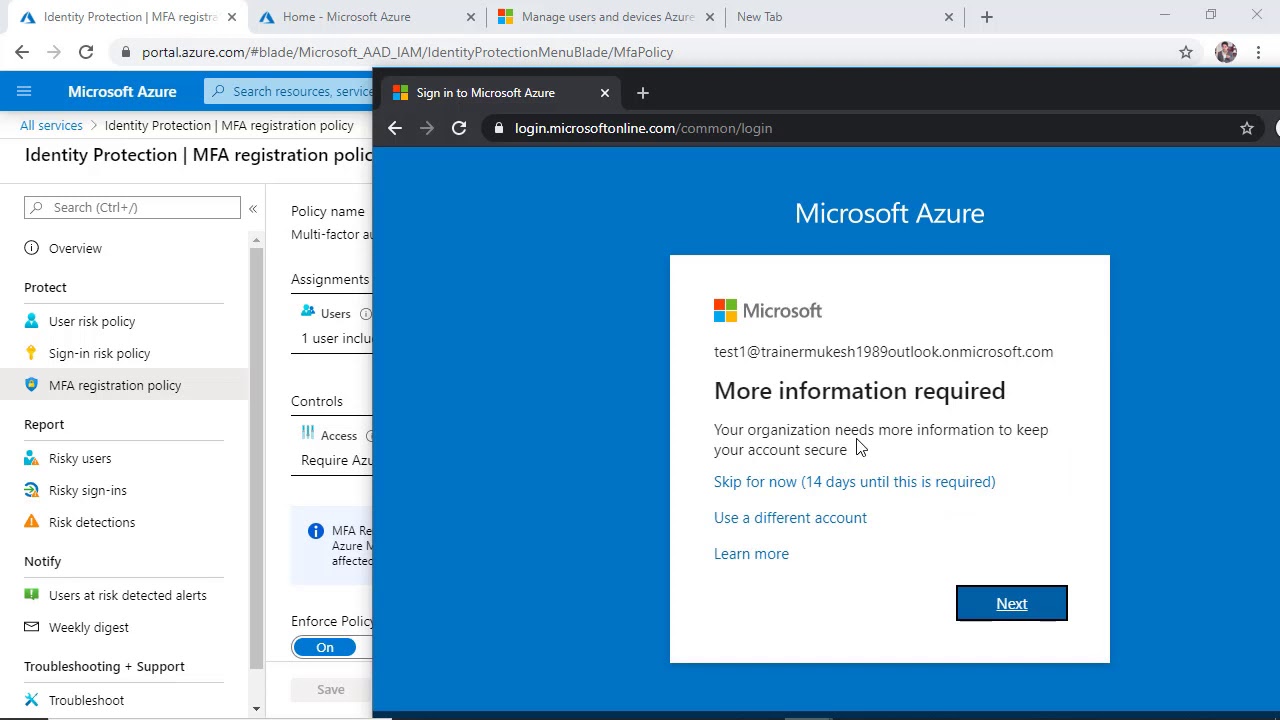Click the Access controls icon
Viewport: 1280px width, 720px height.
tap(308, 434)
